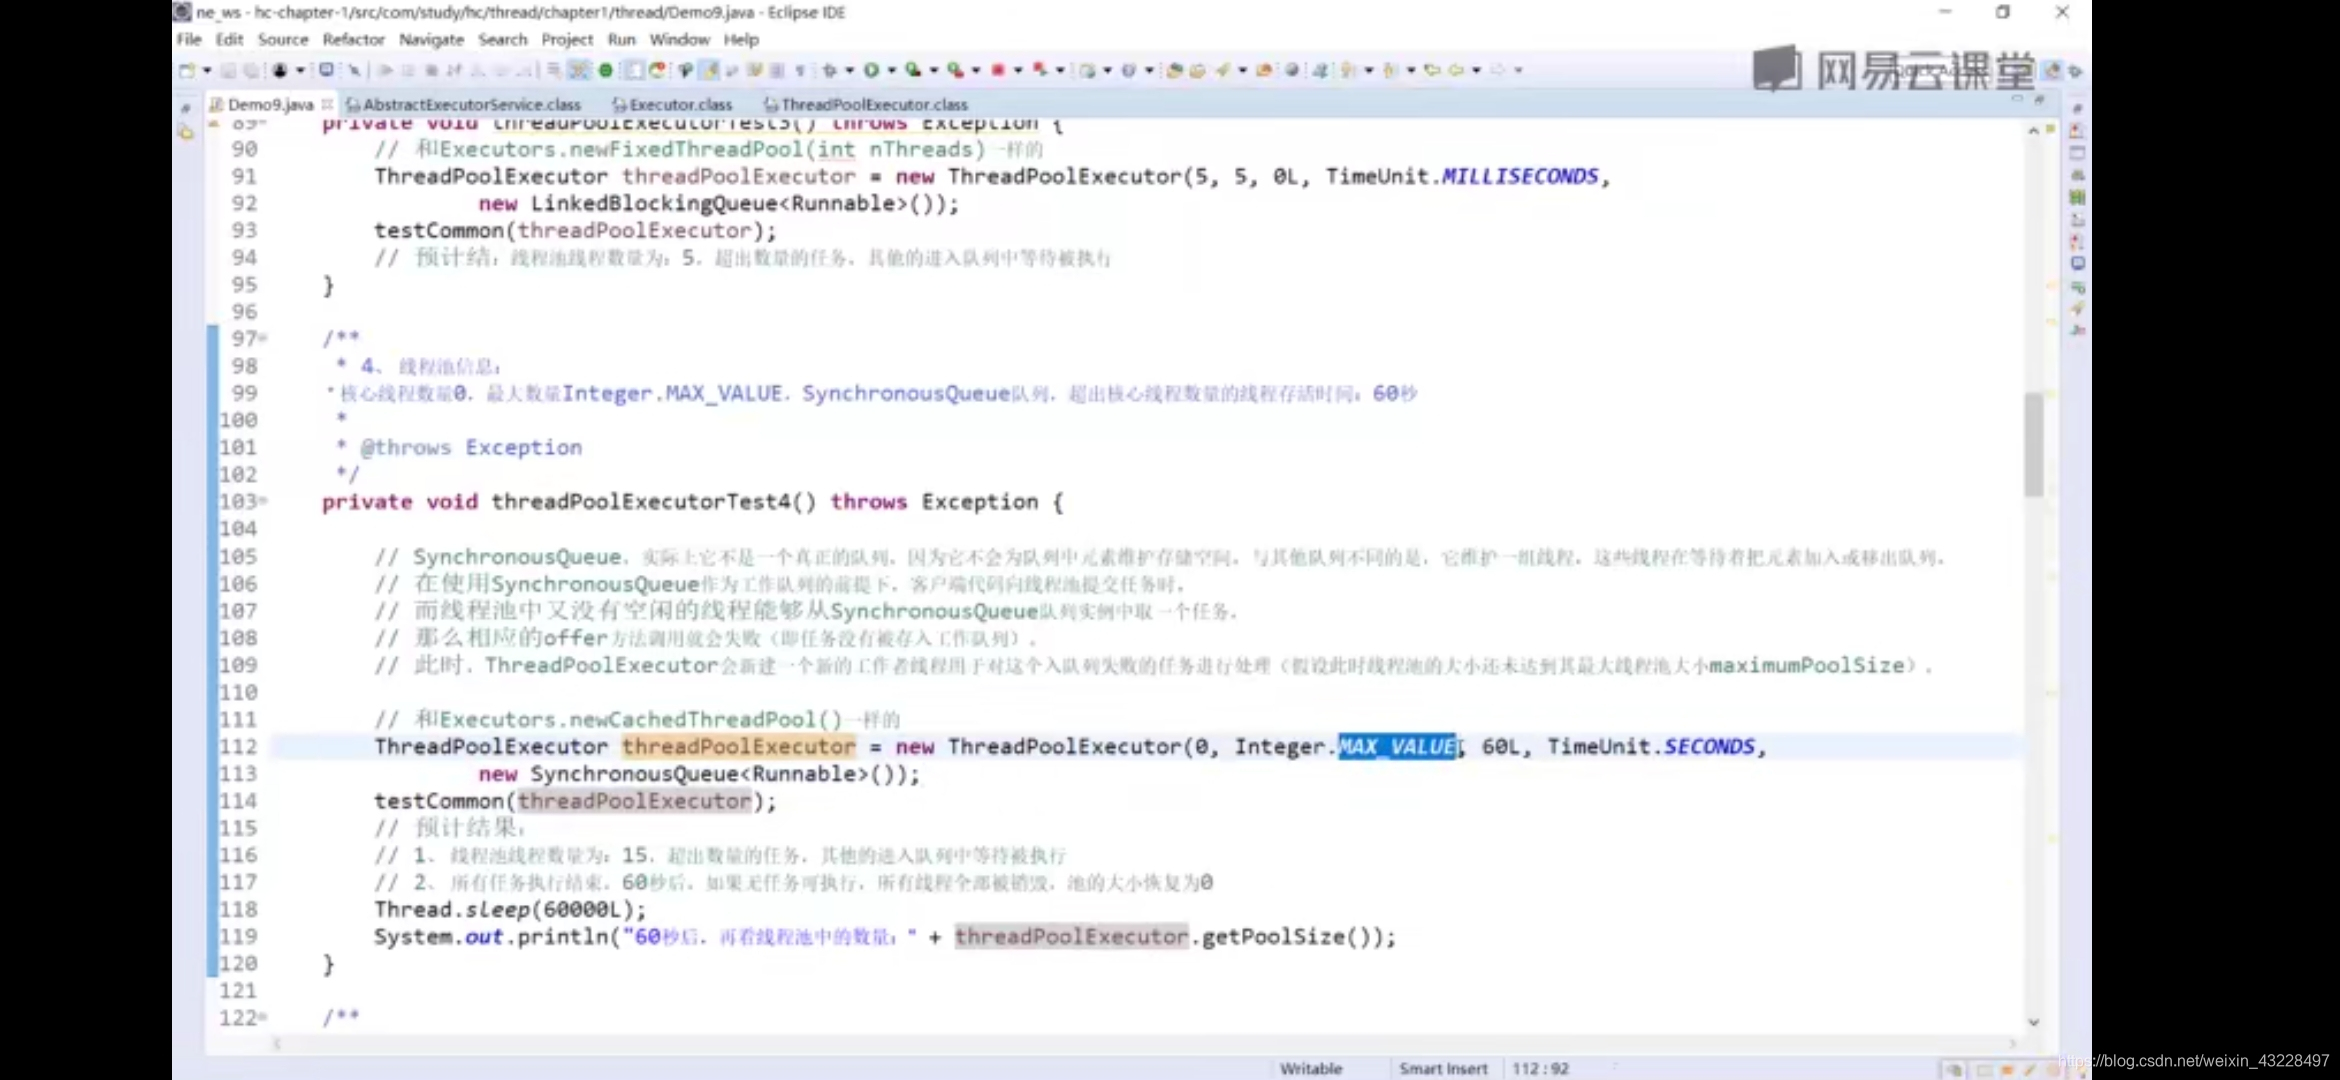Image resolution: width=2340 pixels, height=1080 pixels.
Task: Collapse the comment fold at line 122
Action: (x=264, y=1017)
